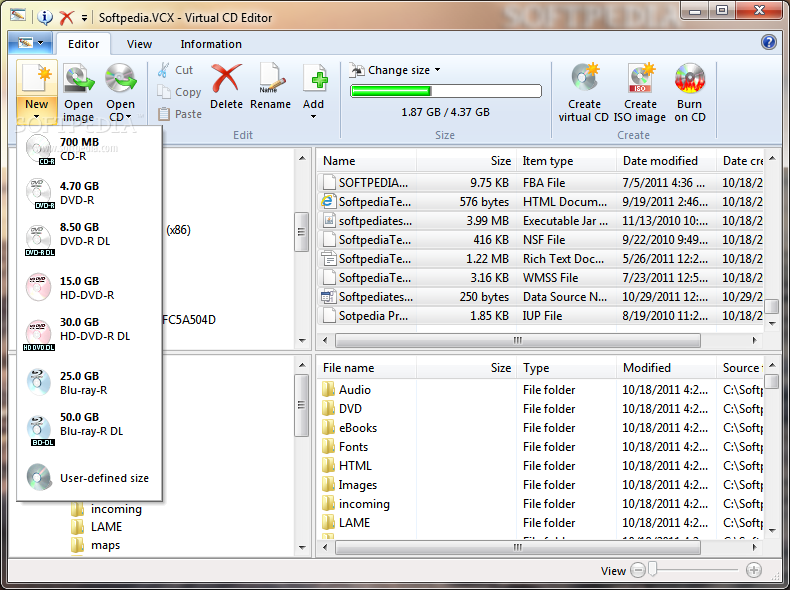This screenshot has height=590, width=790.
Task: Click Create ISO image icon
Action: point(640,79)
